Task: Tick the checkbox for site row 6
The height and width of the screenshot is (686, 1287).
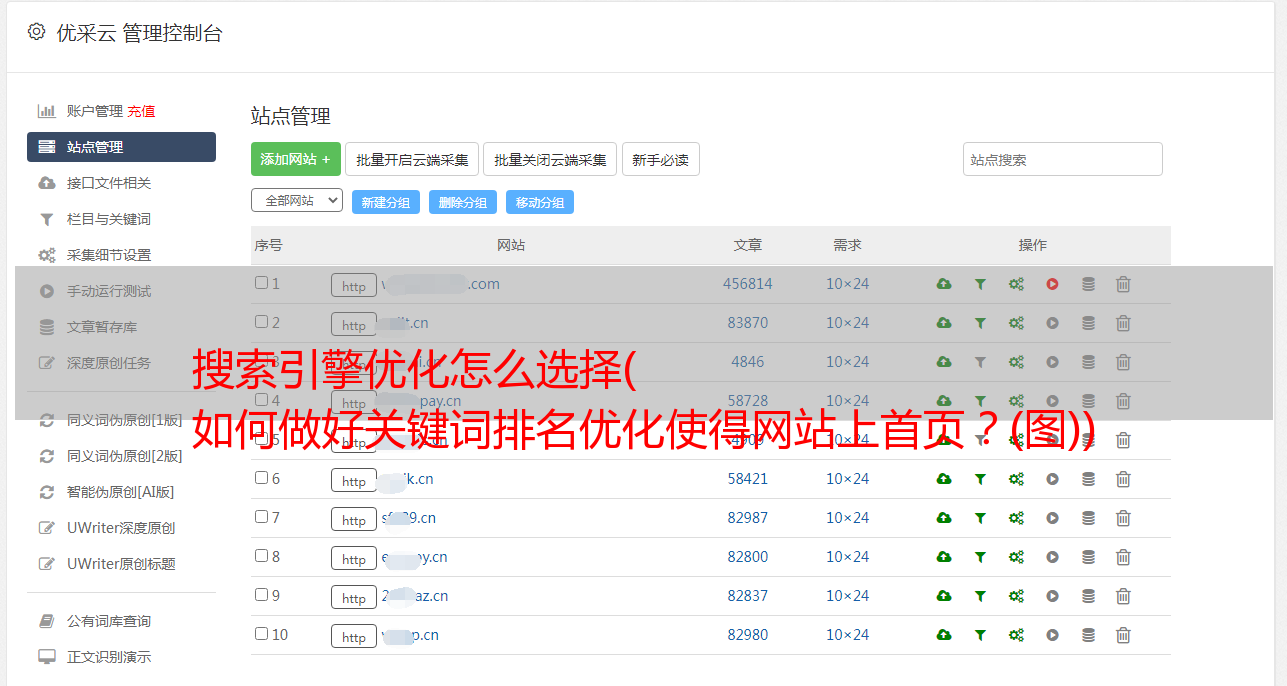Action: [x=261, y=478]
